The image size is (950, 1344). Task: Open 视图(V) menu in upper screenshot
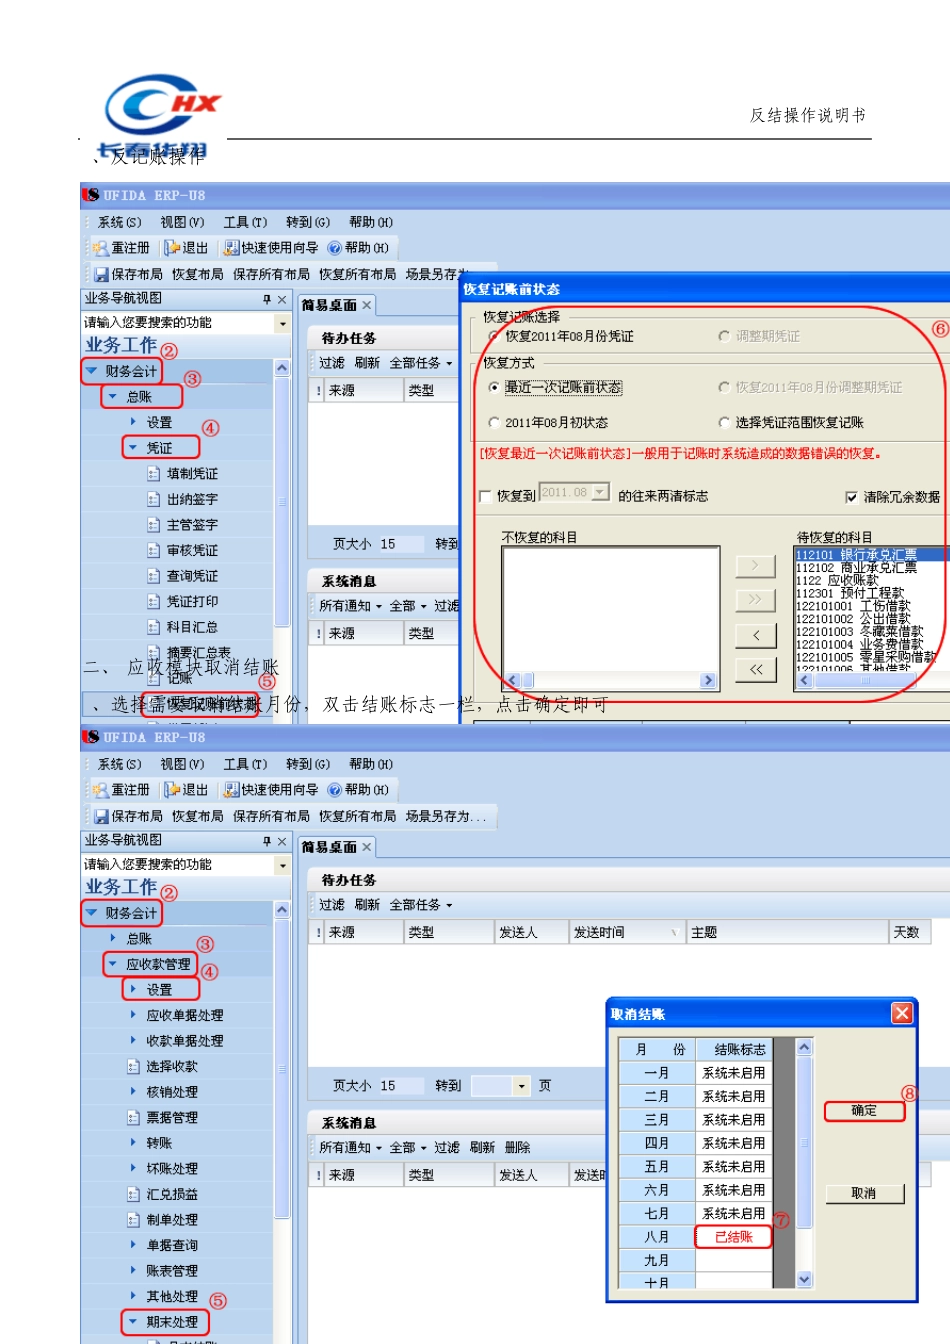[x=182, y=222]
